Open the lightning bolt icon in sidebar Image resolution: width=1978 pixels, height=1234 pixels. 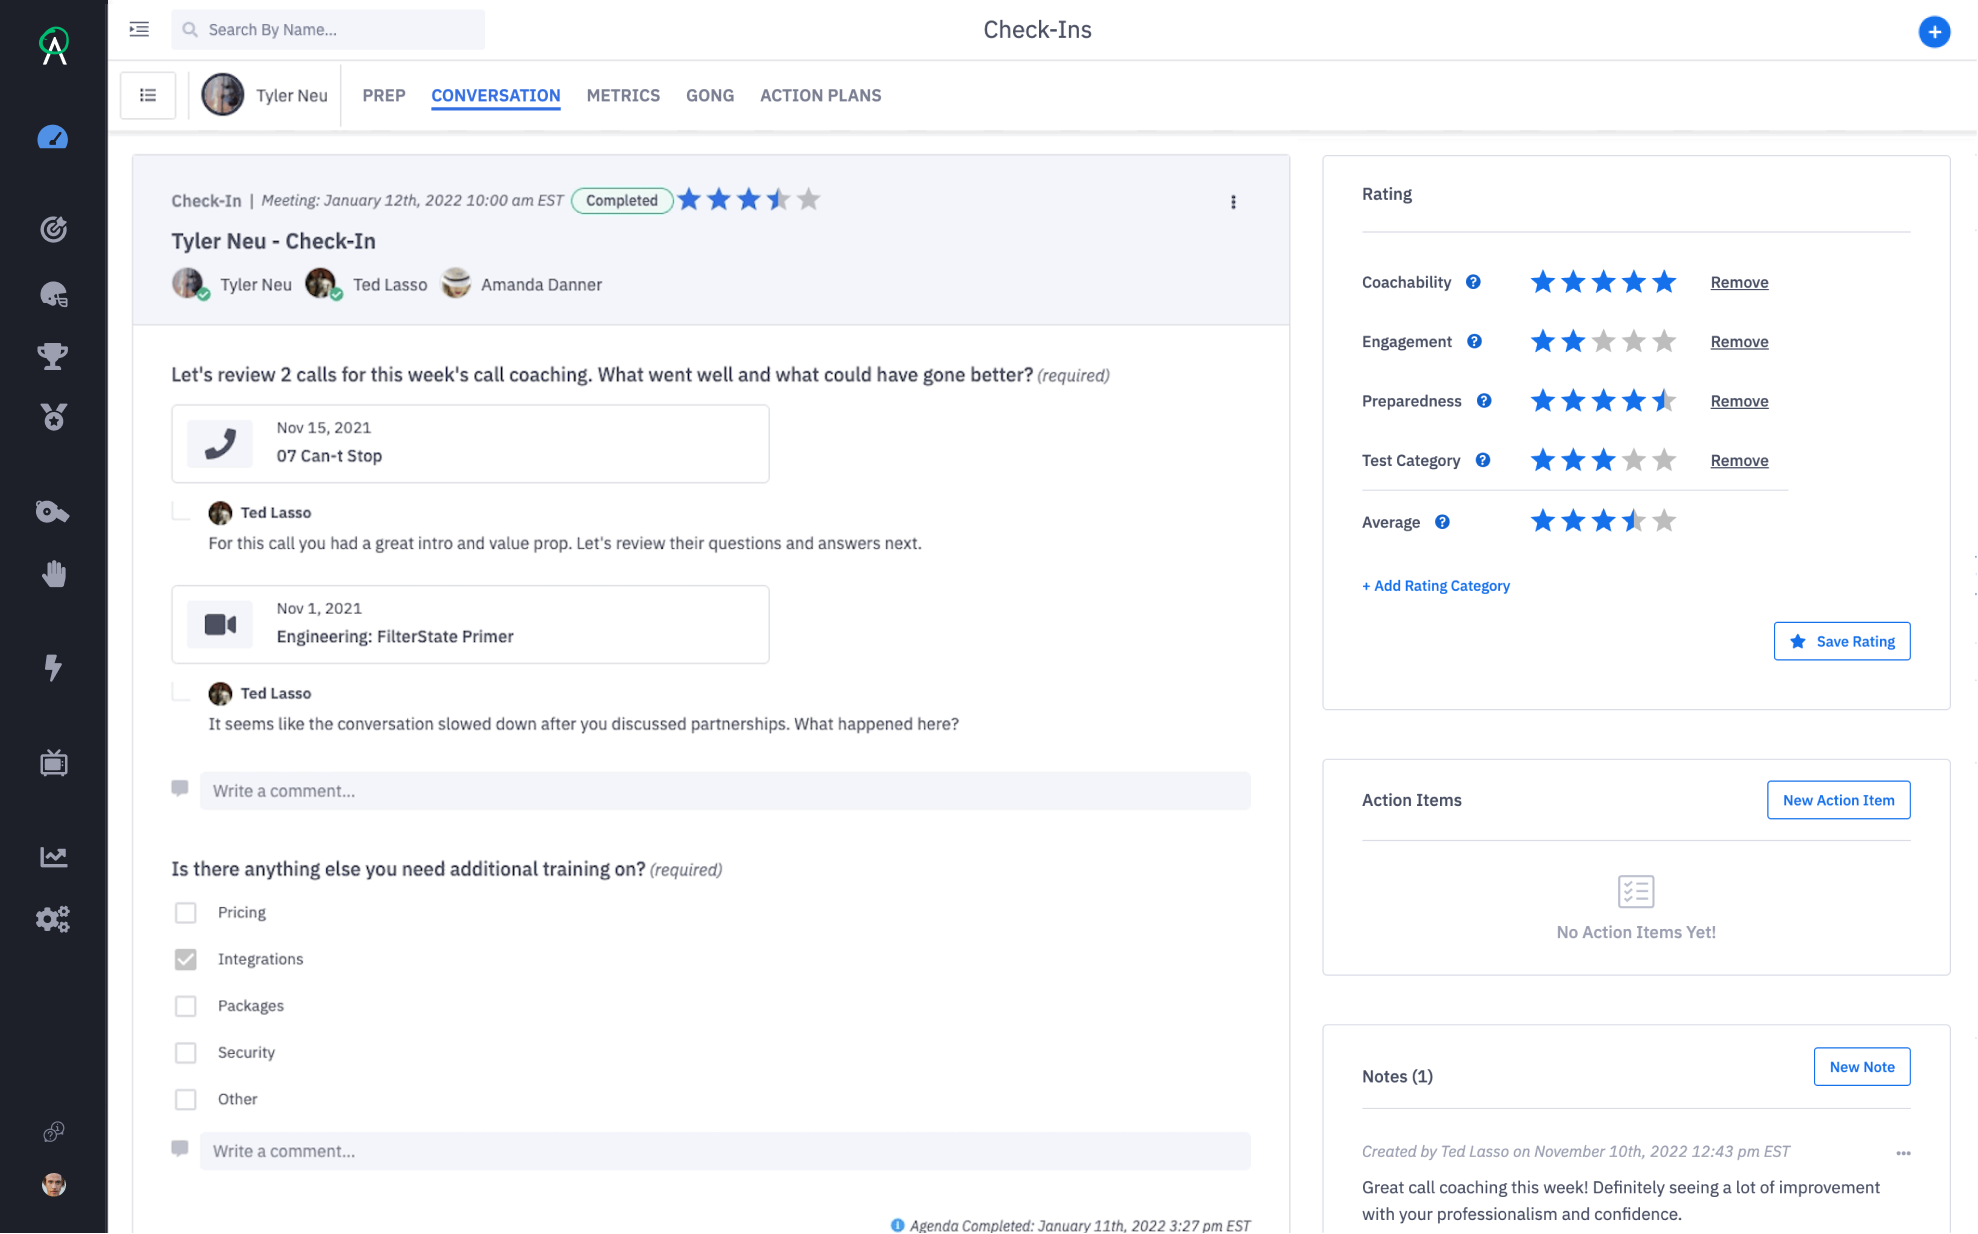[54, 669]
